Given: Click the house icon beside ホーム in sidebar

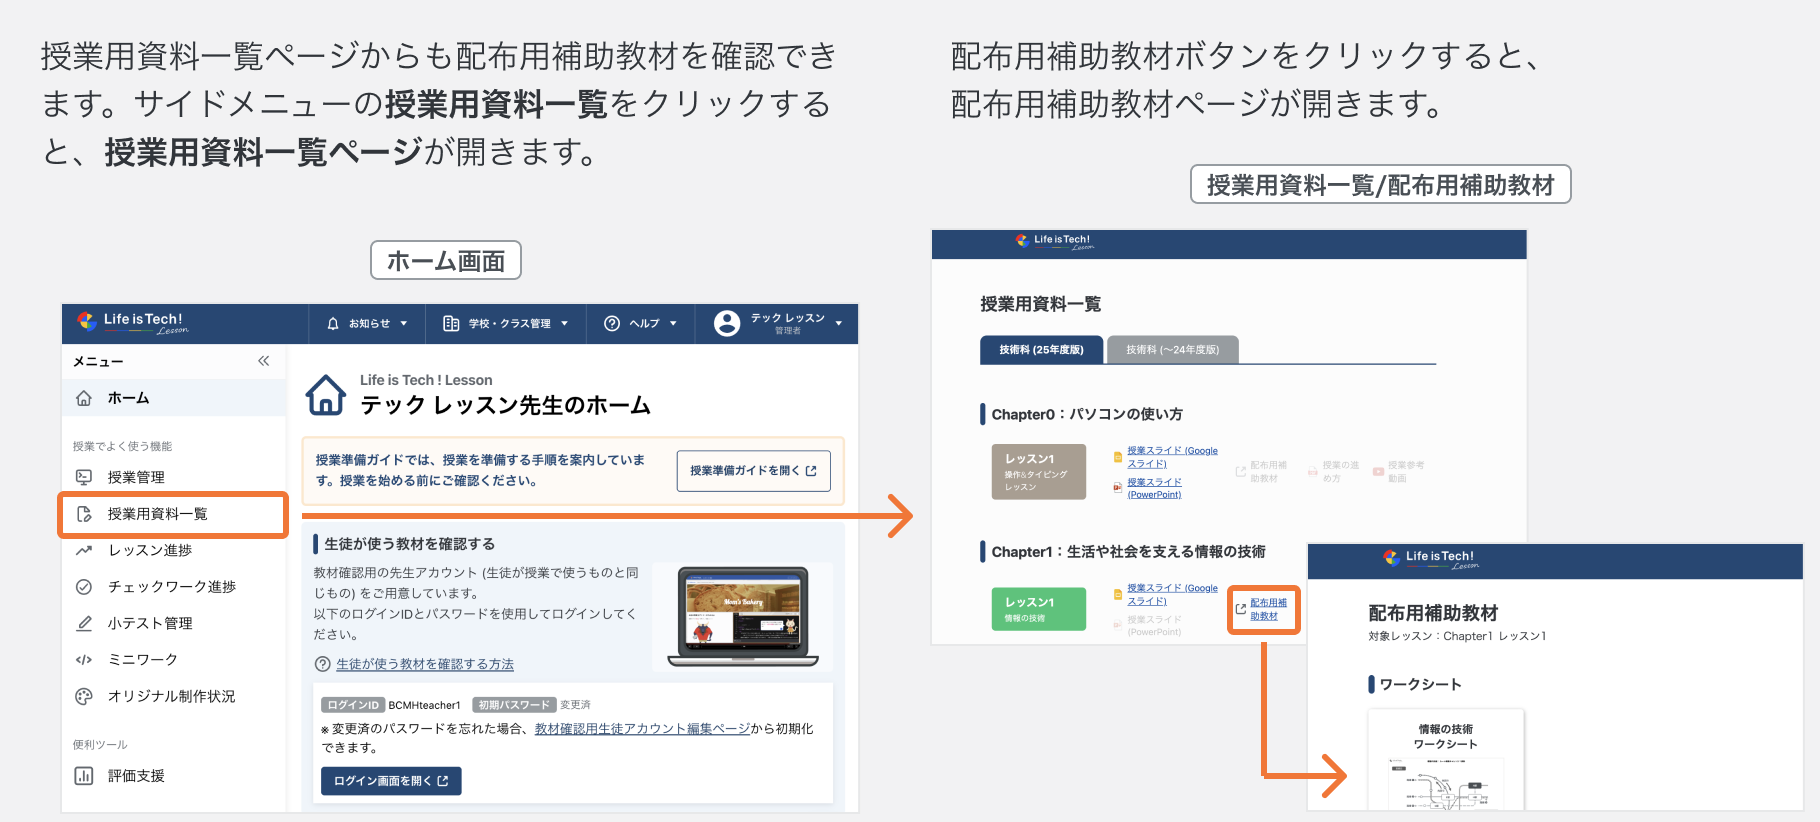Looking at the screenshot, I should coord(84,398).
